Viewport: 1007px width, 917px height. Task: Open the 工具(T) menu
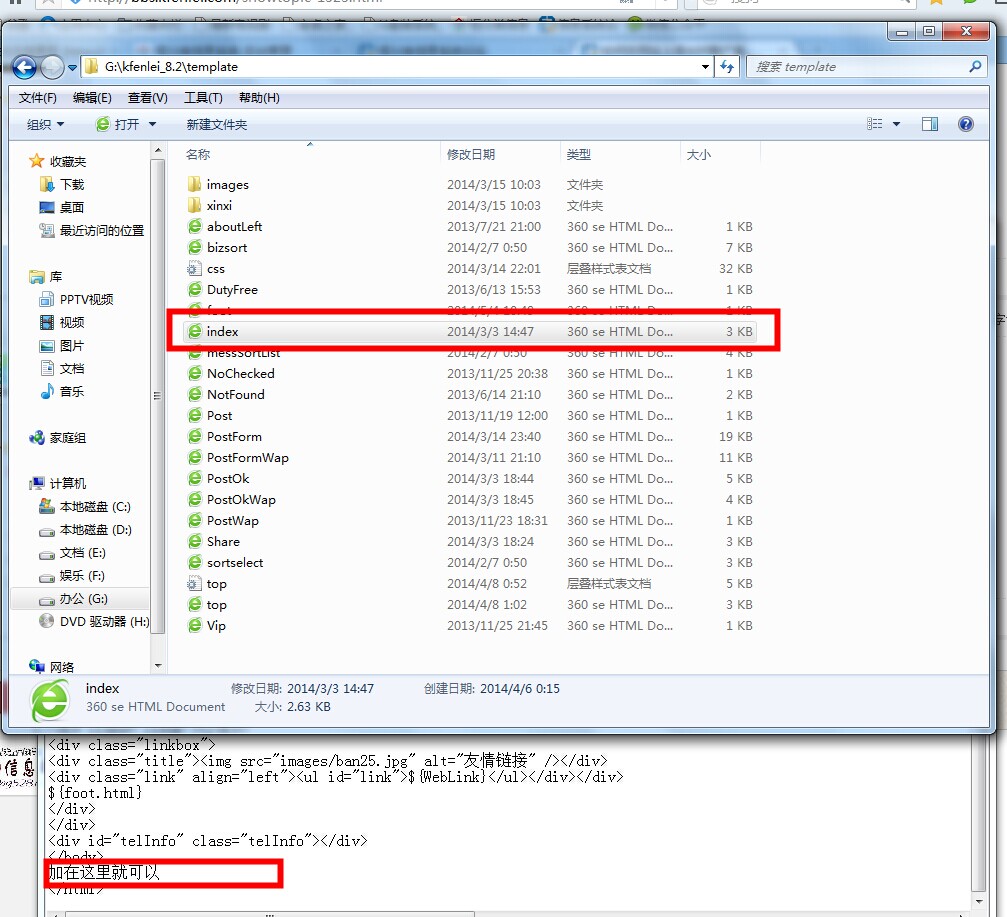point(203,97)
